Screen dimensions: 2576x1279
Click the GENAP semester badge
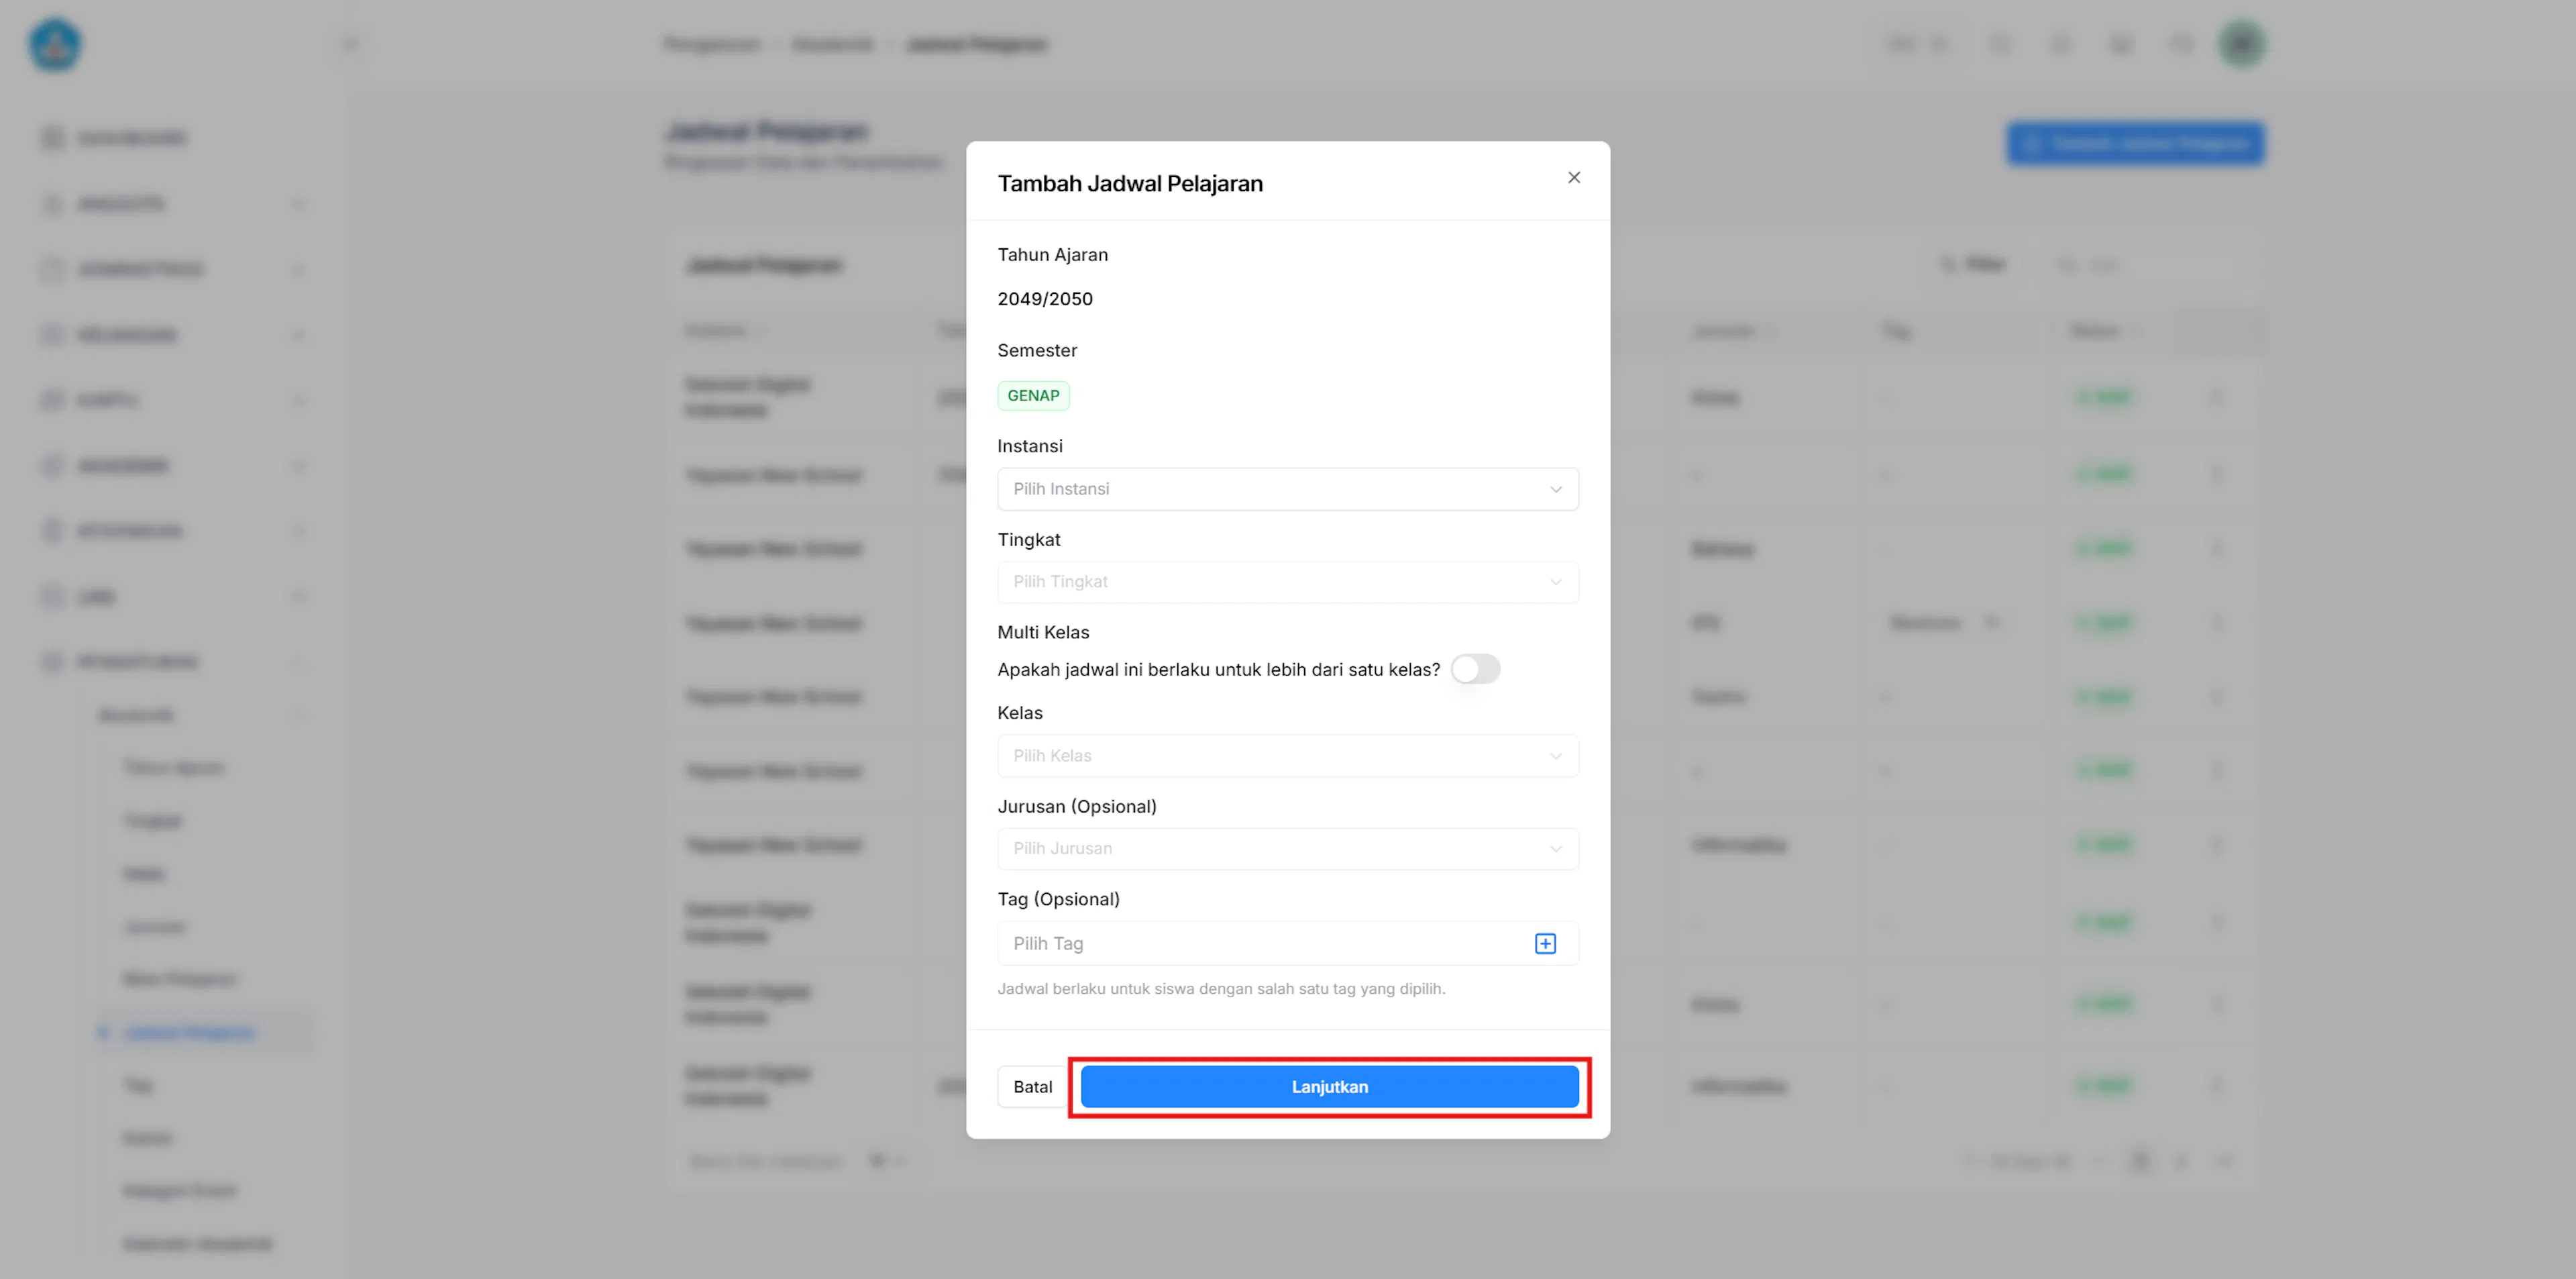coord(1033,396)
